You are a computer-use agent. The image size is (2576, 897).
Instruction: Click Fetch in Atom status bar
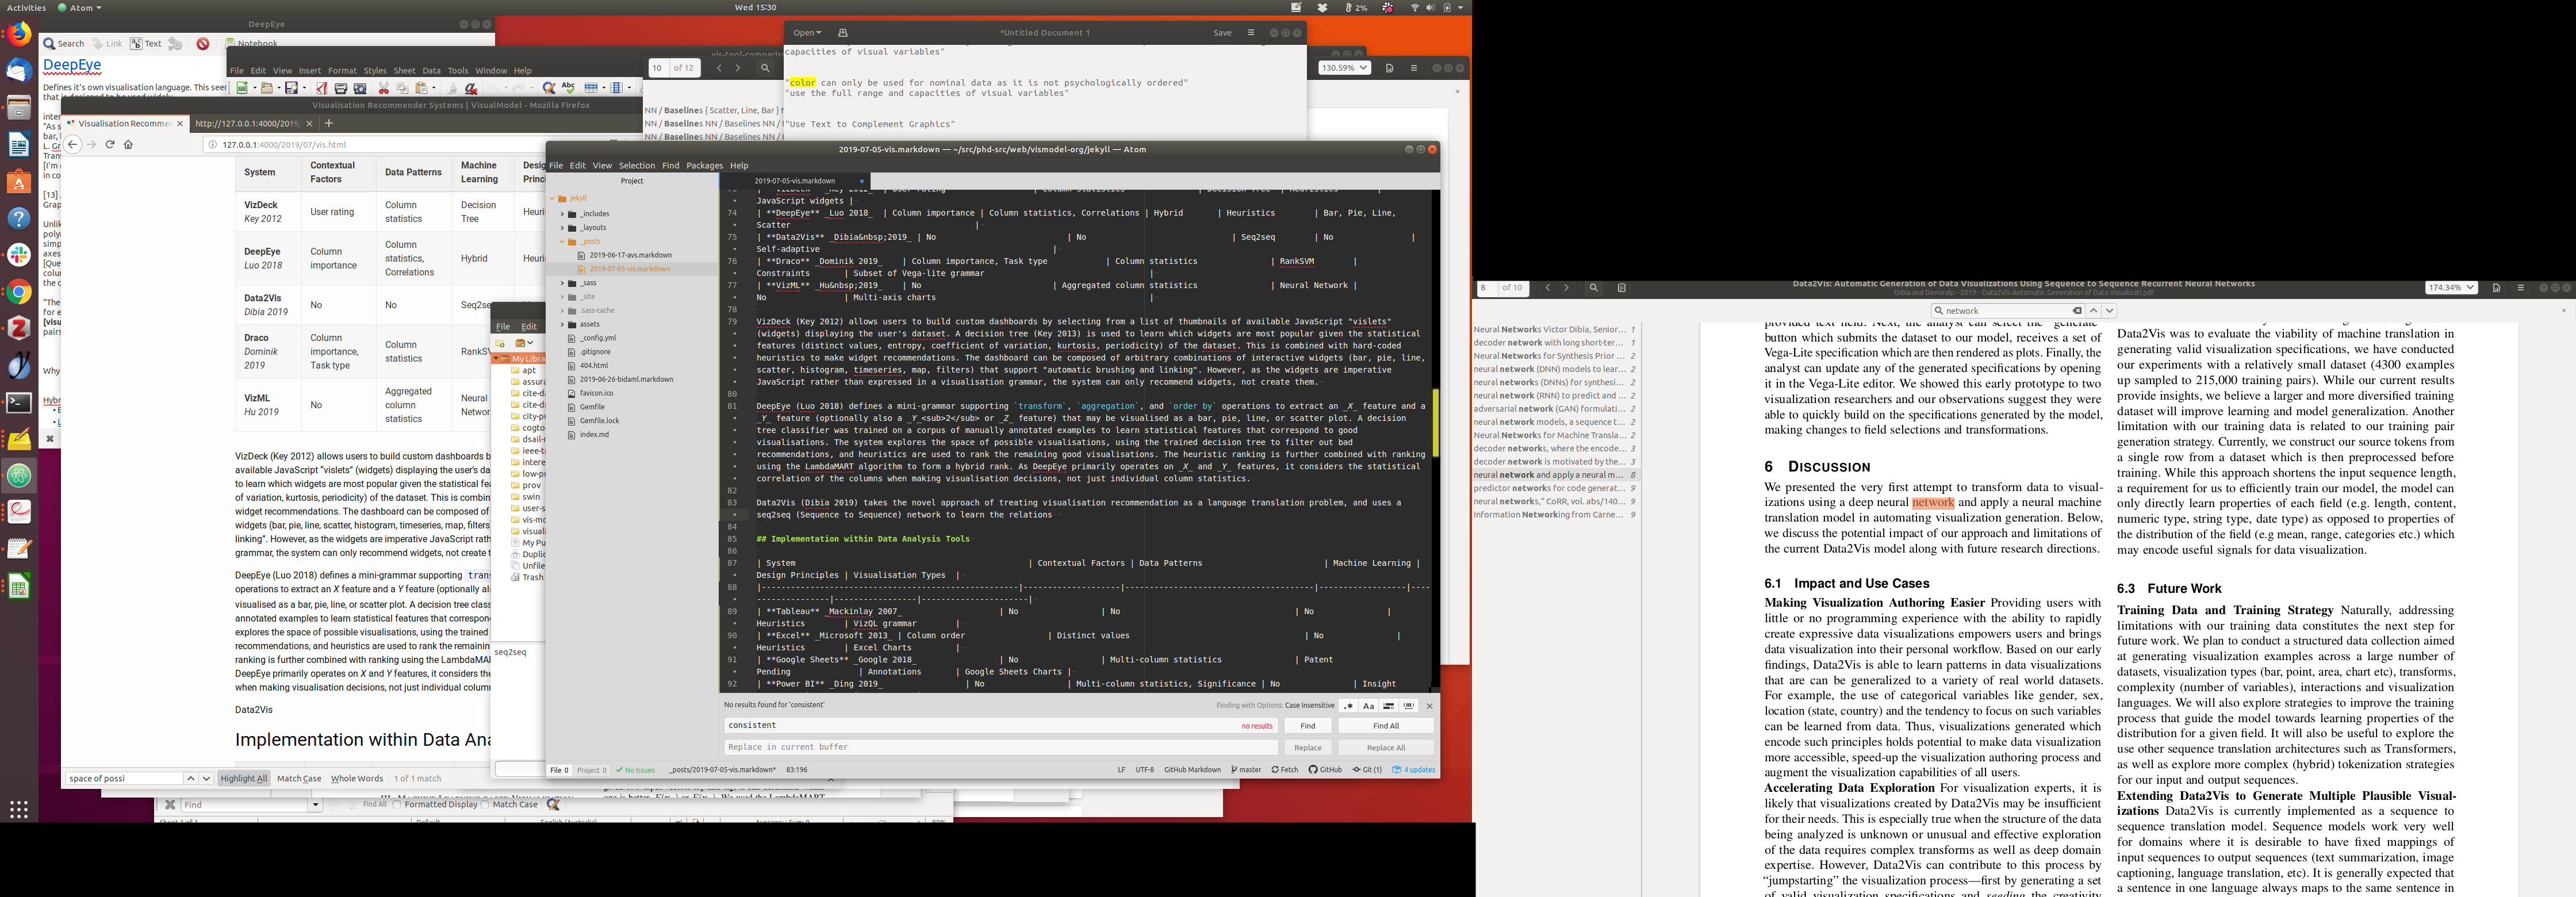tap(1285, 770)
